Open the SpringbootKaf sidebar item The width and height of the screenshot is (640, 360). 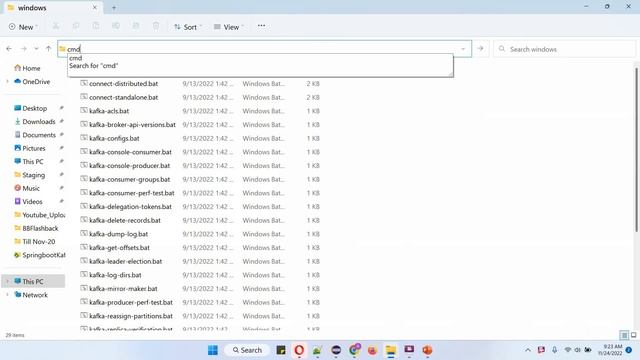point(39,255)
